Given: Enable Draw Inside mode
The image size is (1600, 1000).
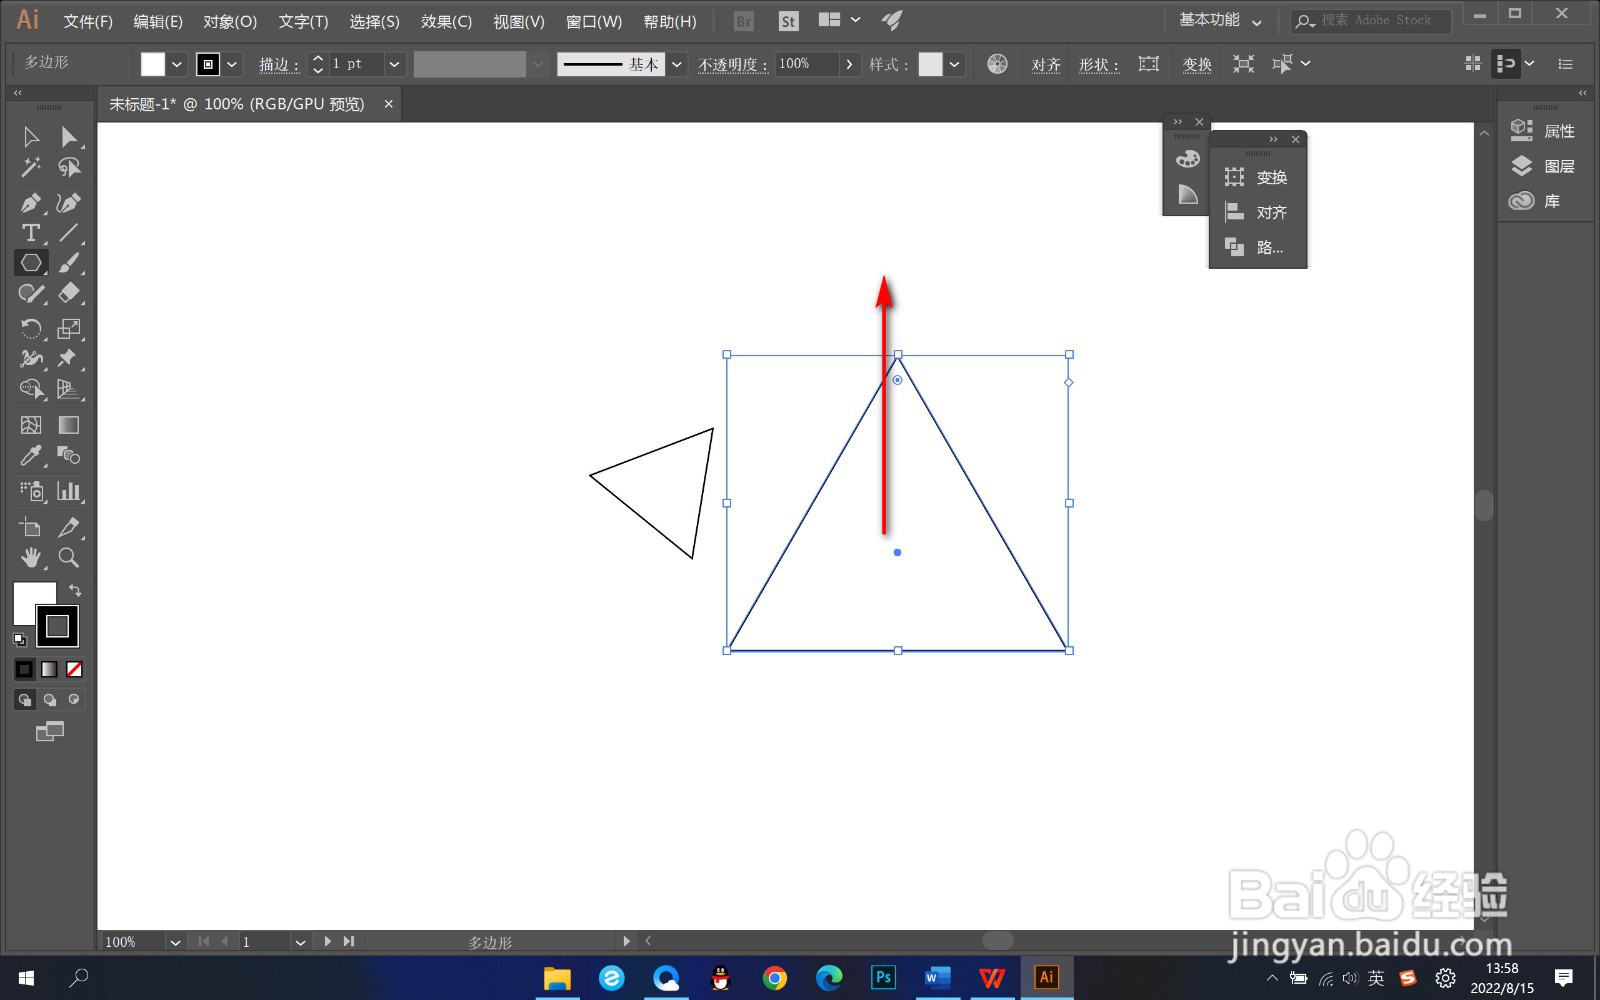Looking at the screenshot, I should pyautogui.click(x=74, y=700).
